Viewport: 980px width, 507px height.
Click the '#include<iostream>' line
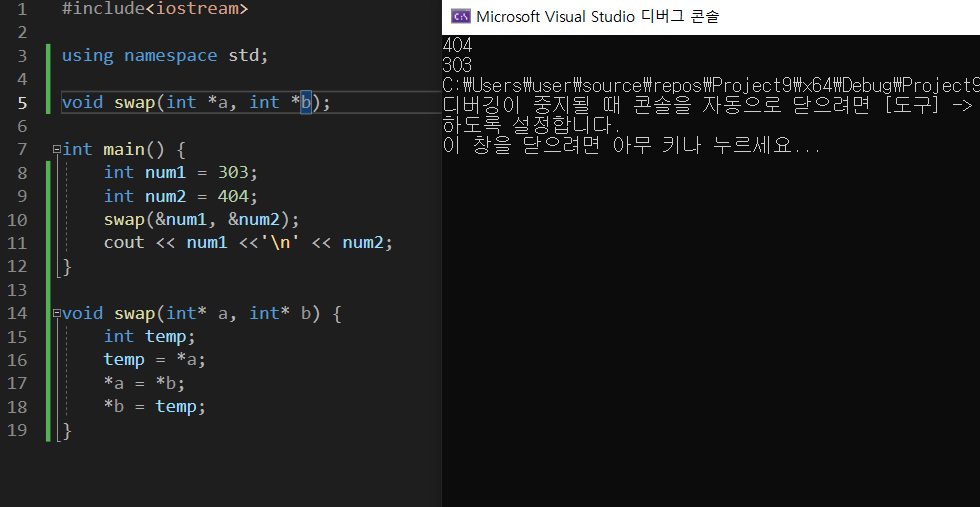coord(155,9)
